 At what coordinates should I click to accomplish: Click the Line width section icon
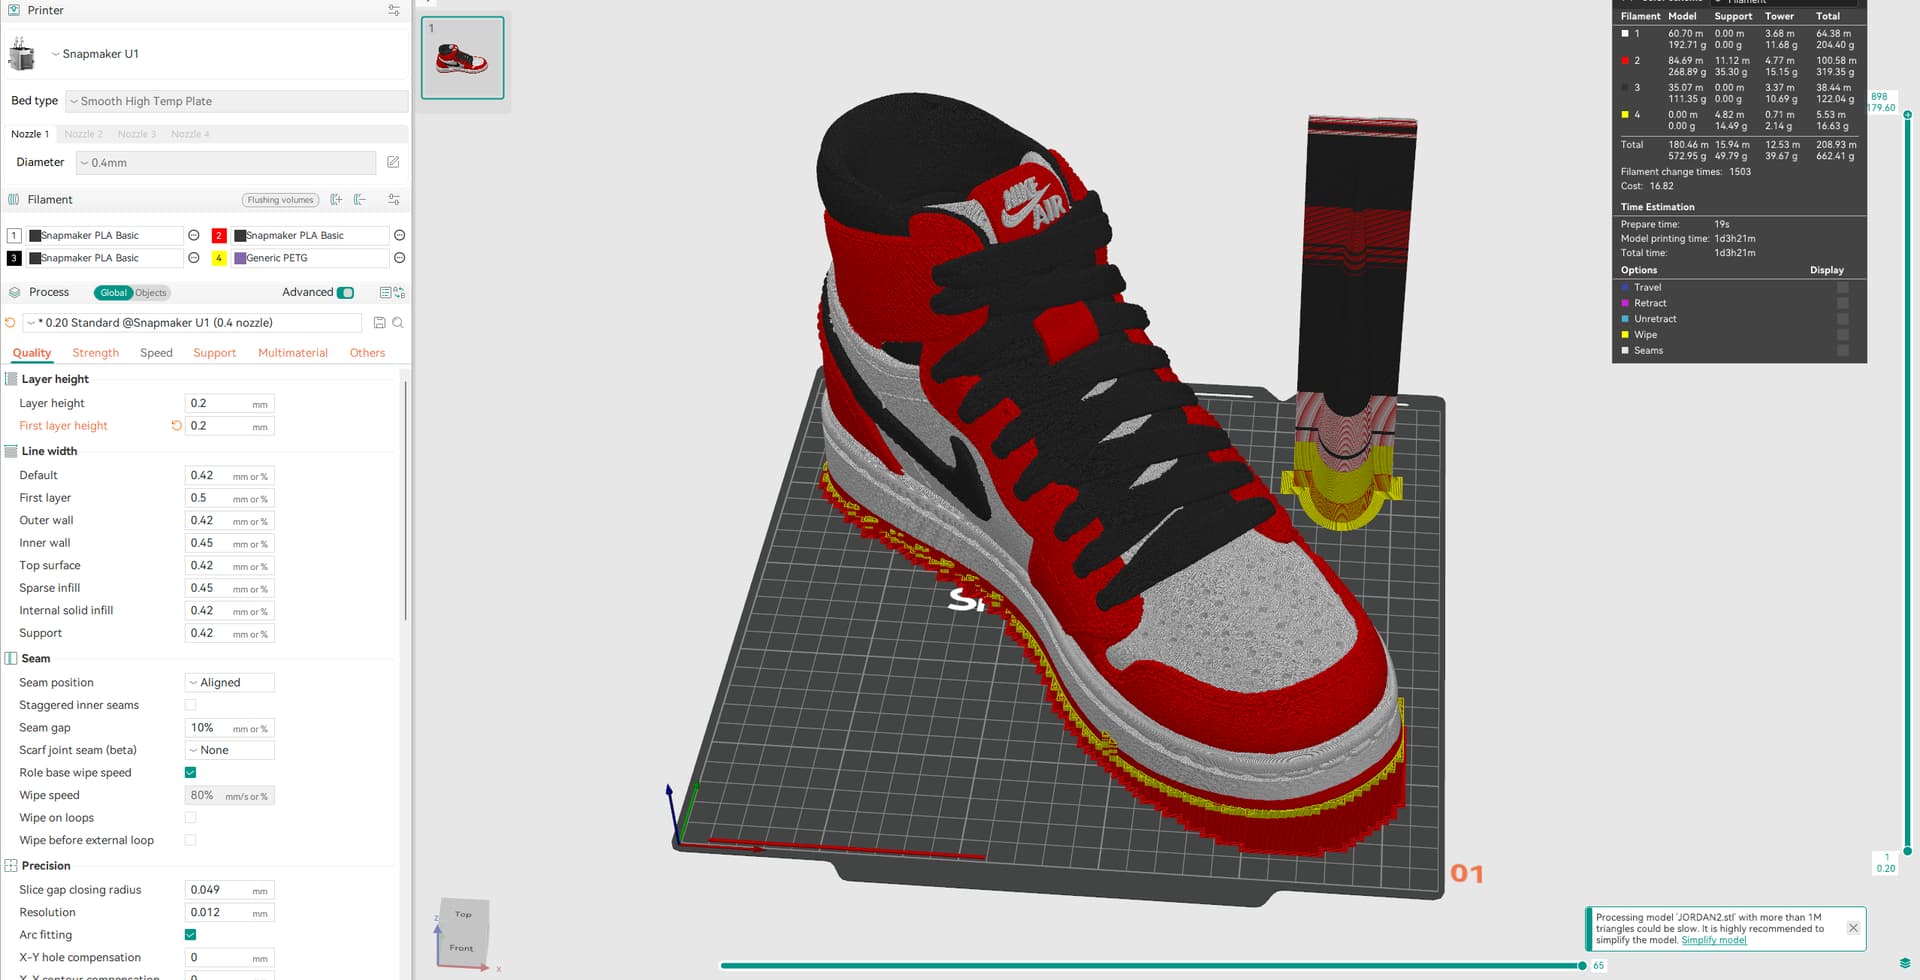click(11, 451)
